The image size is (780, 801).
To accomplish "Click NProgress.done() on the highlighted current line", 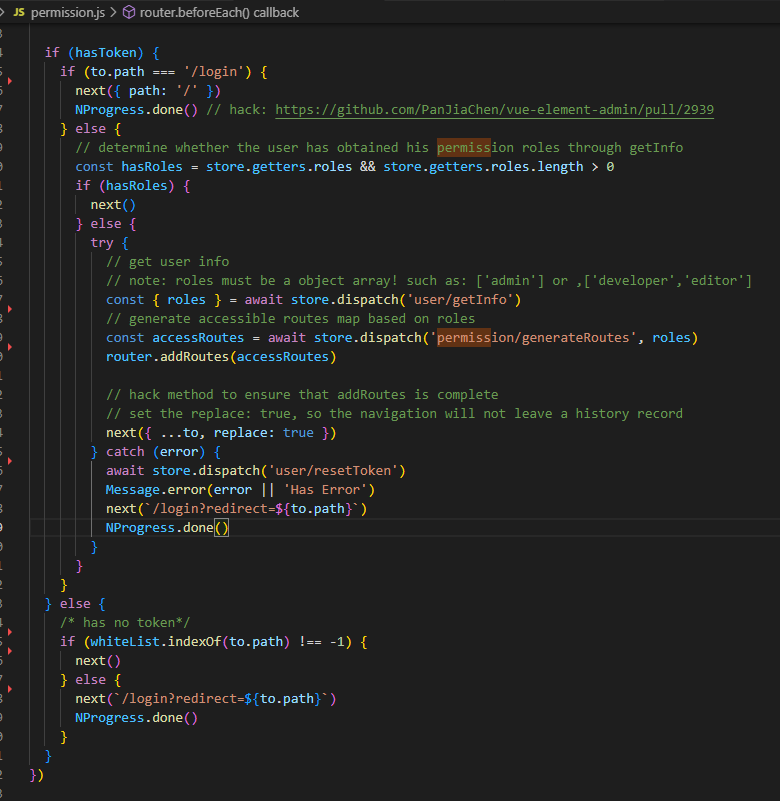I will (167, 528).
